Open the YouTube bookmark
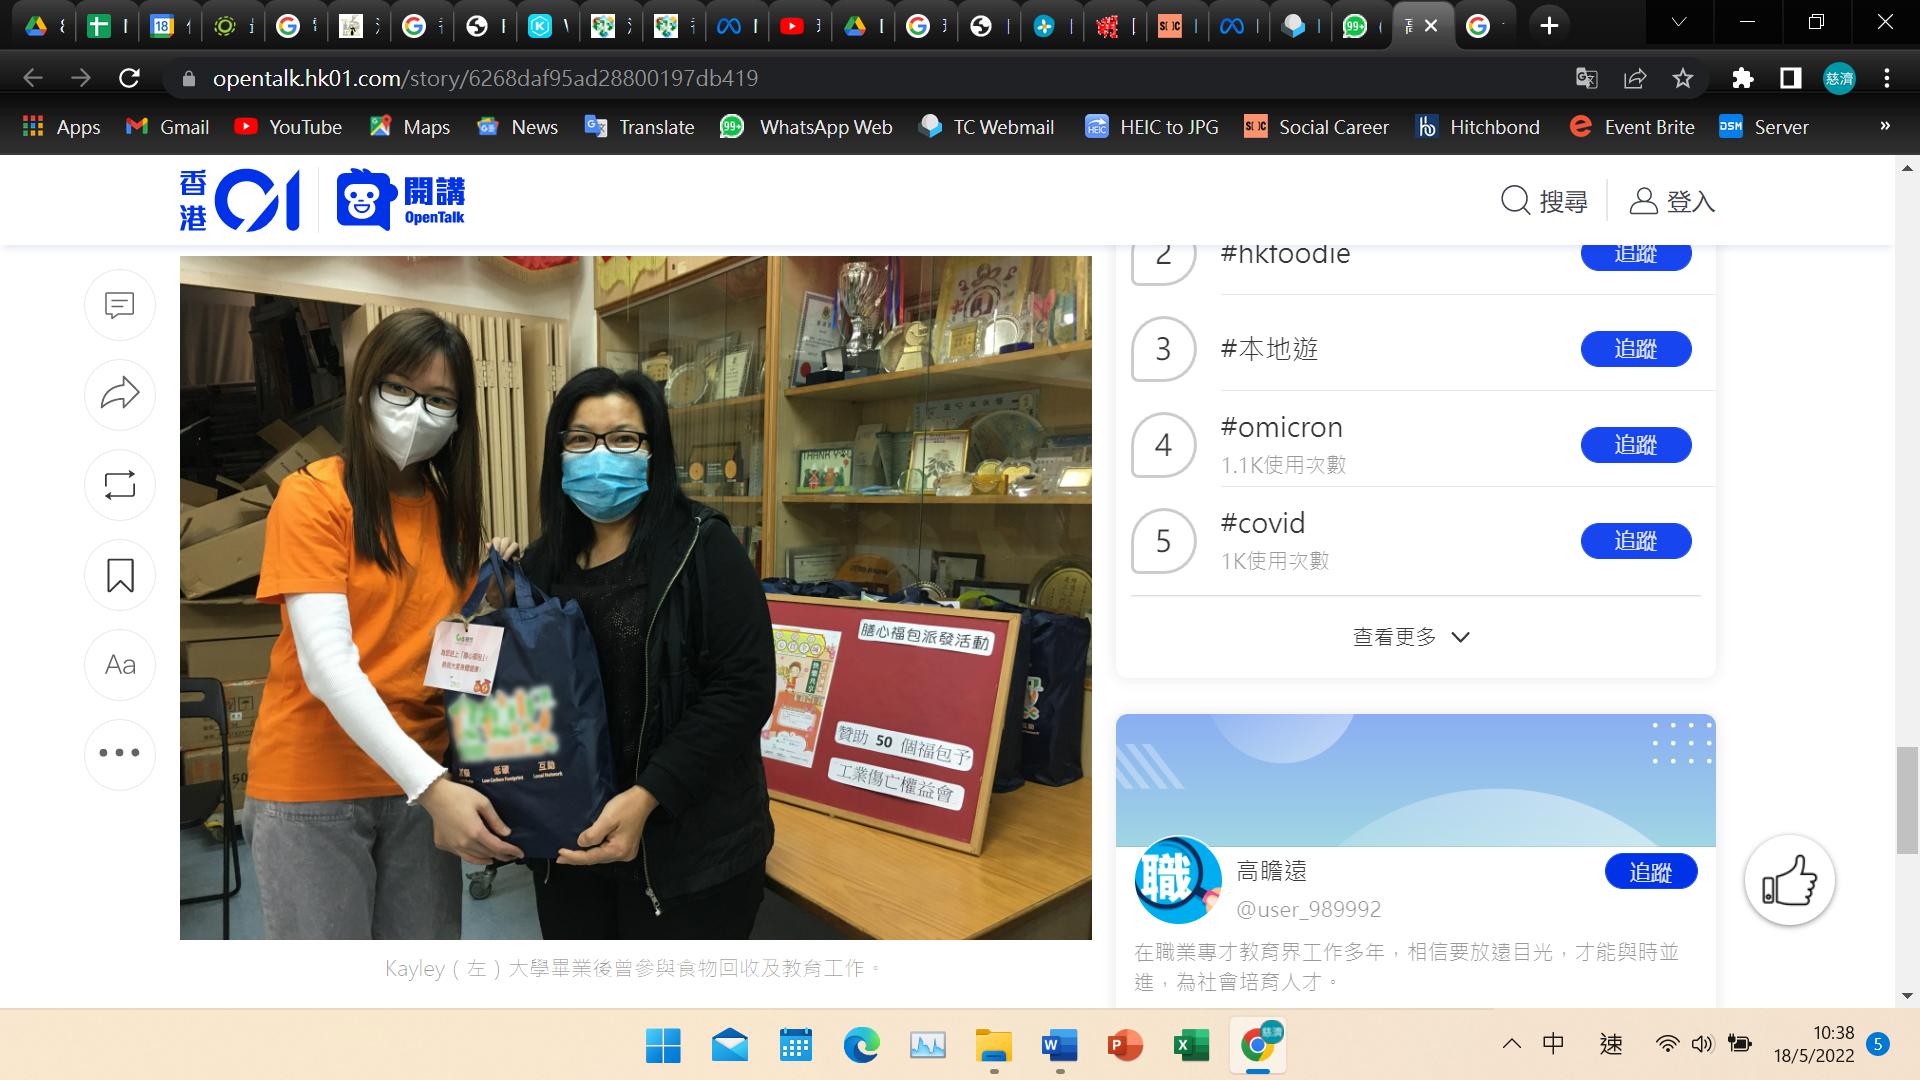The height and width of the screenshot is (1080, 1920). coord(288,127)
